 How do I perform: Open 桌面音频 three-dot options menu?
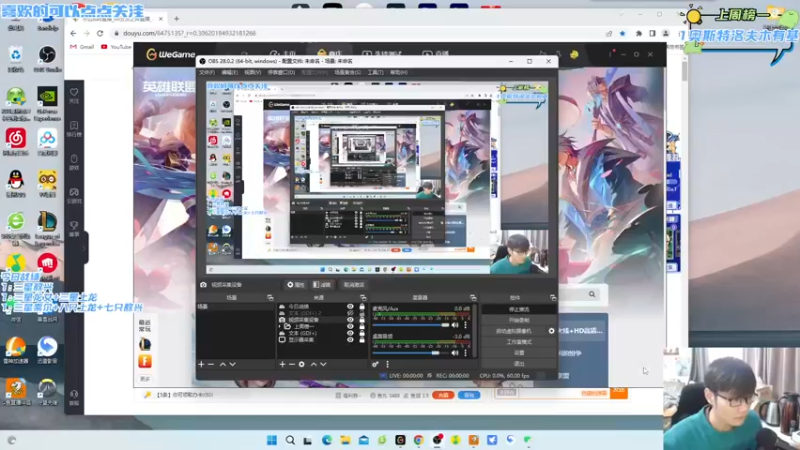click(x=465, y=353)
